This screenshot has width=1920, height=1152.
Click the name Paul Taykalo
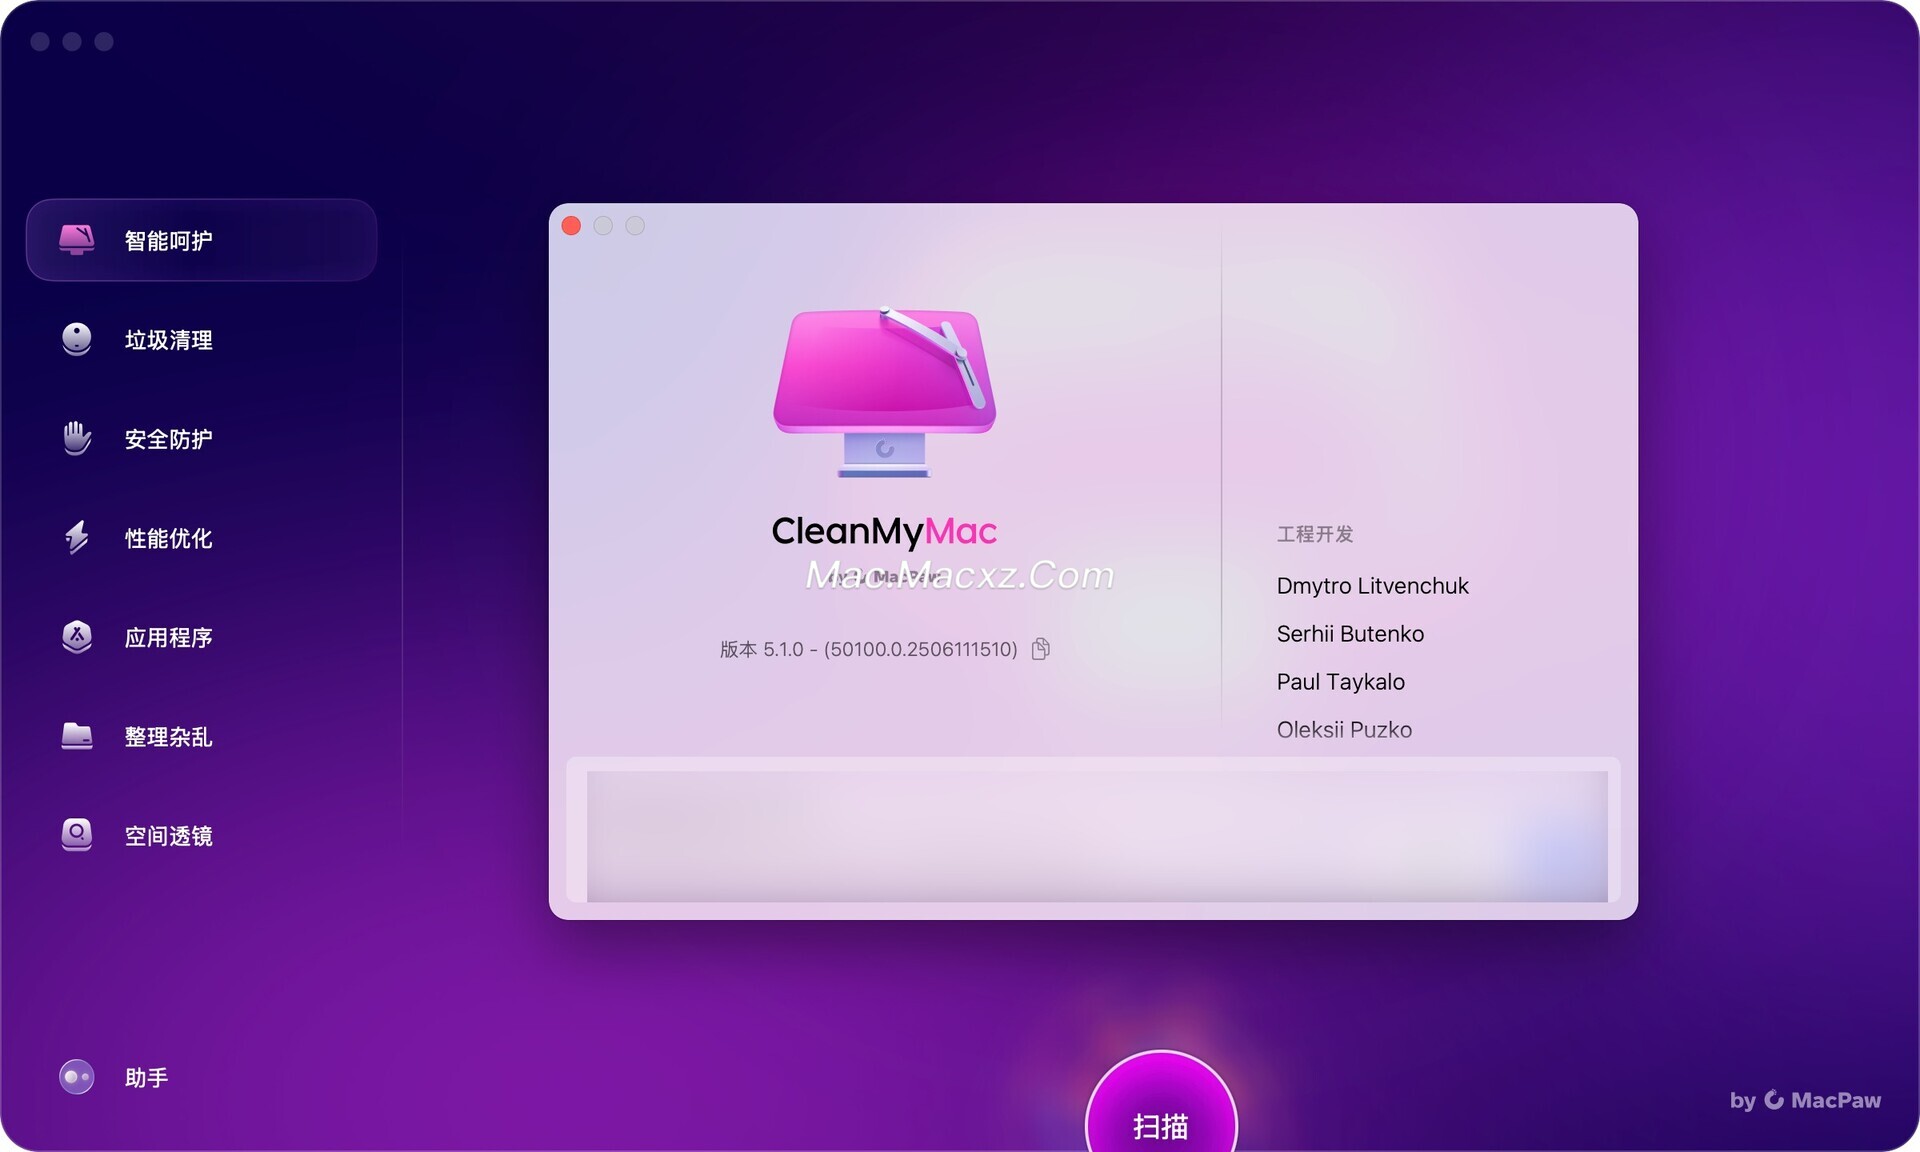point(1340,681)
